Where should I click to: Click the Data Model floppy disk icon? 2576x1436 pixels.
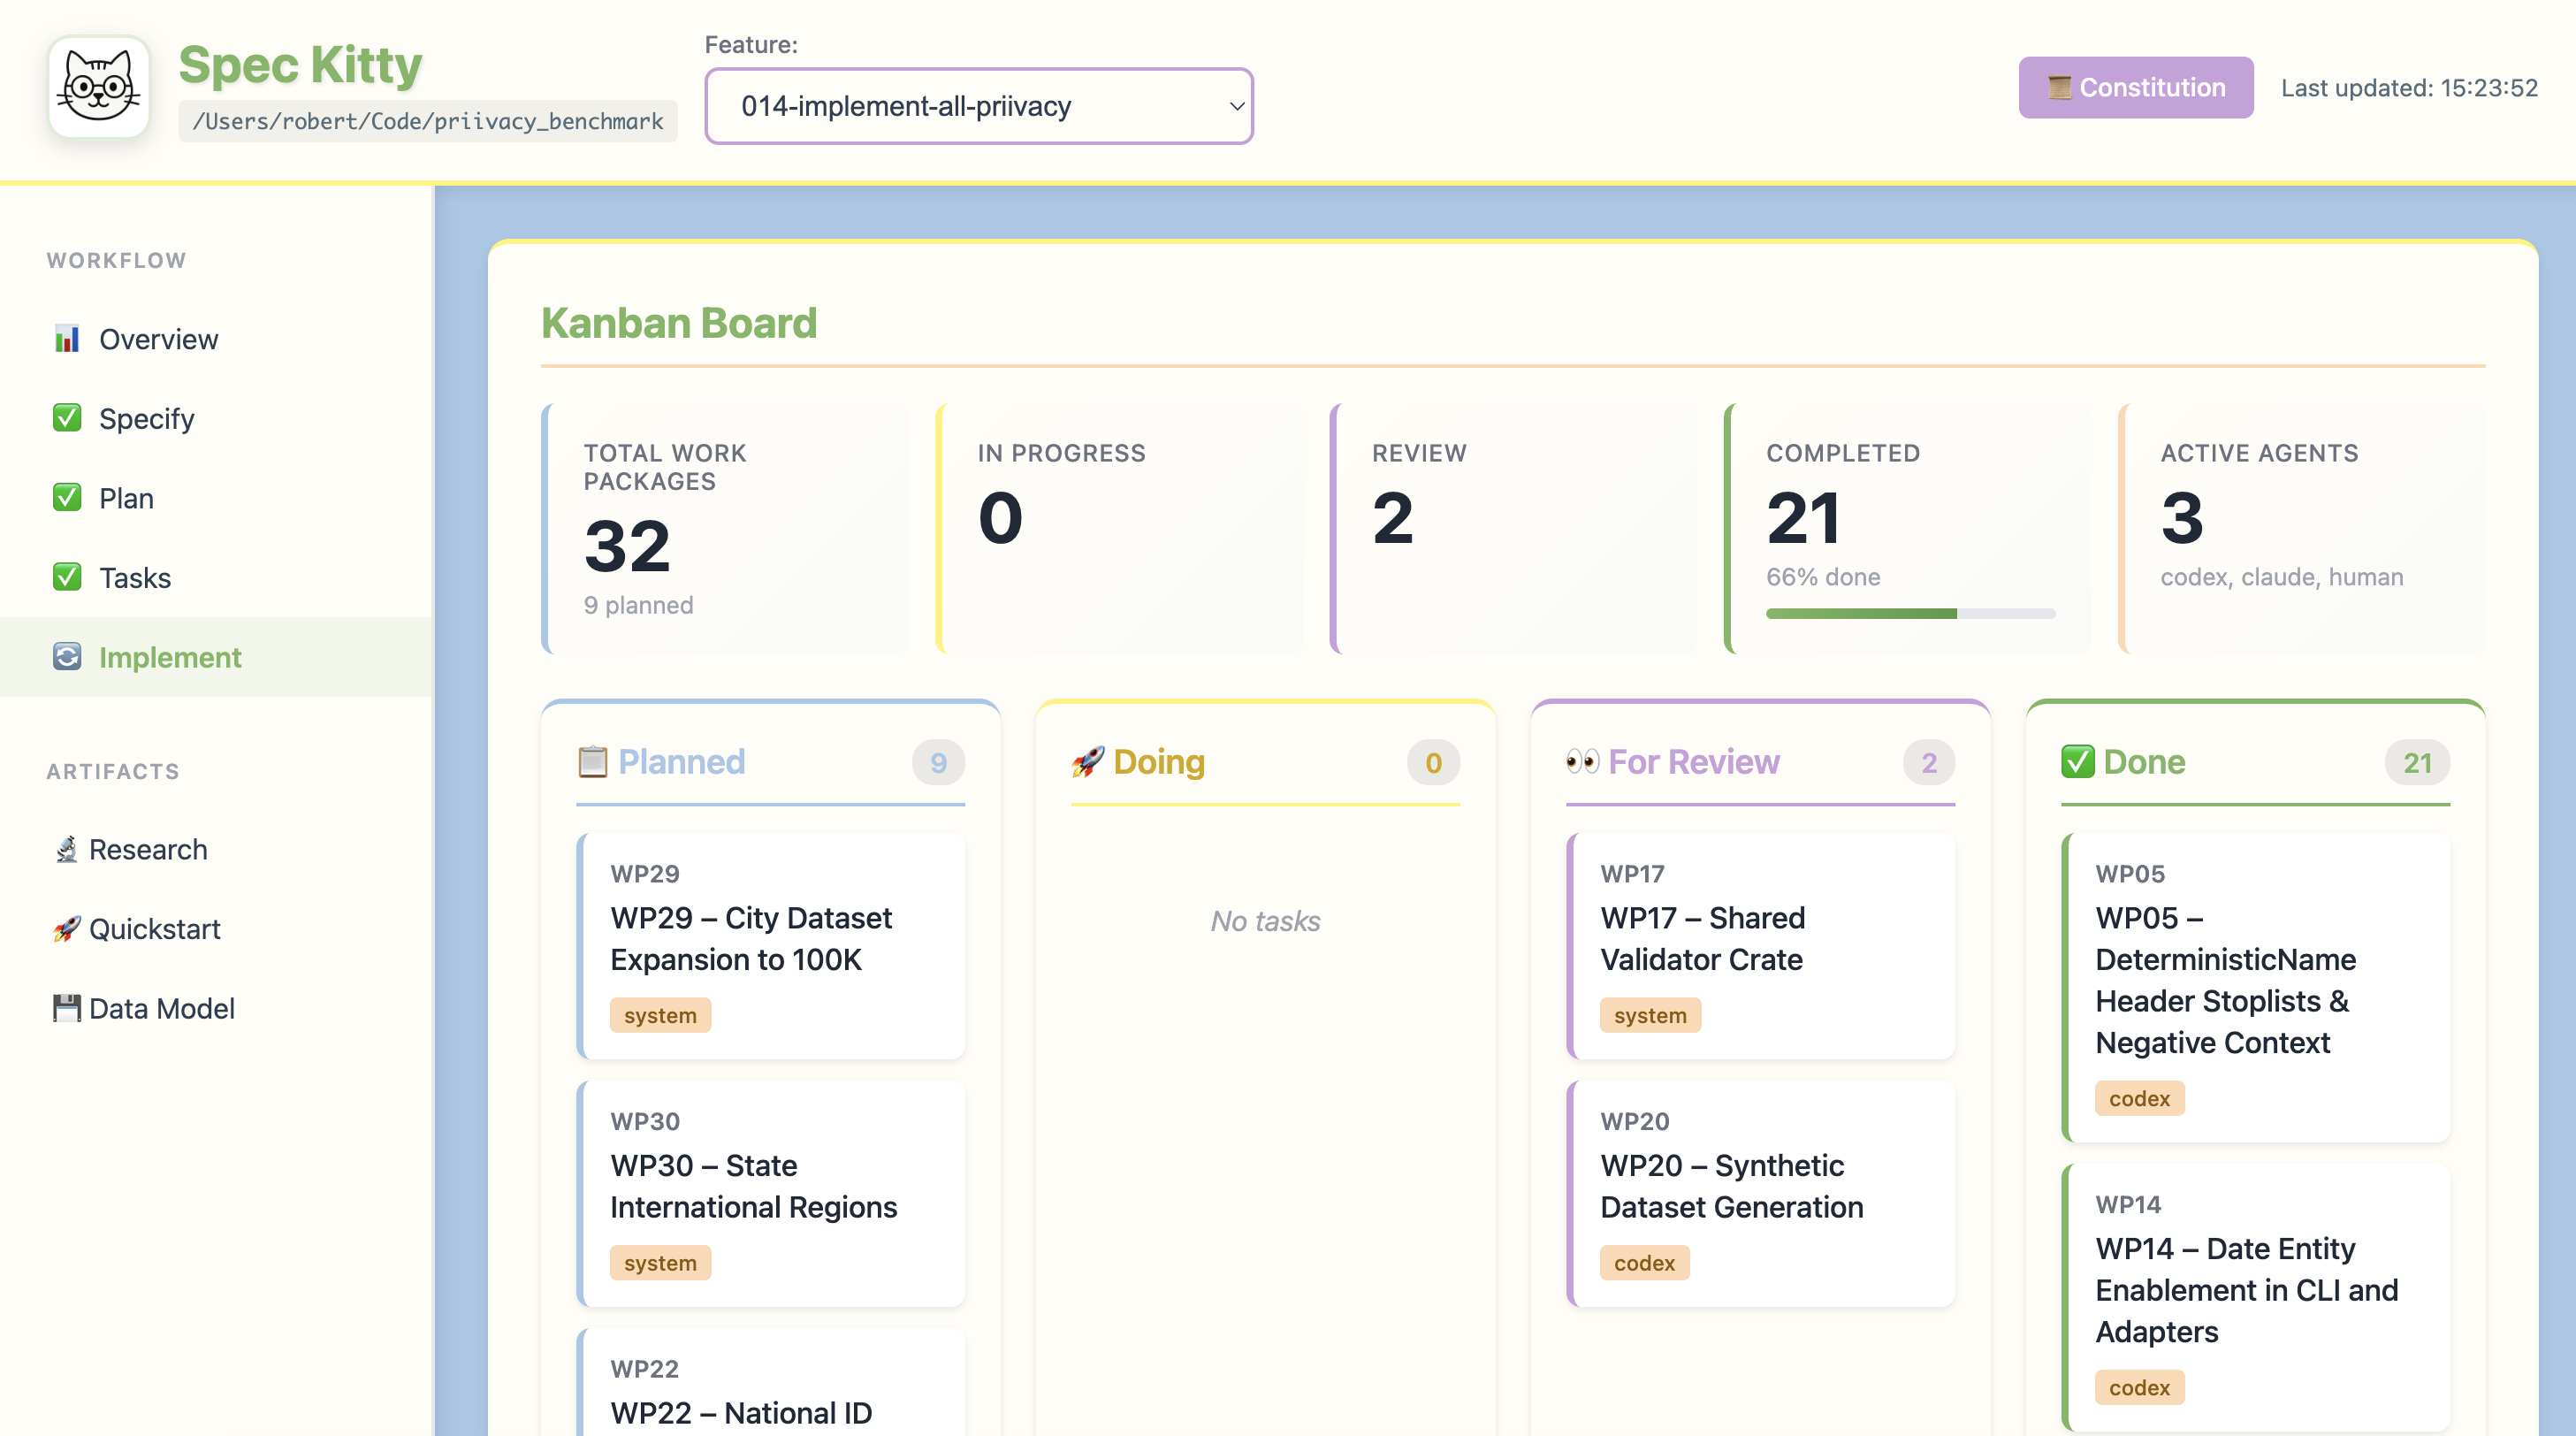66,1008
